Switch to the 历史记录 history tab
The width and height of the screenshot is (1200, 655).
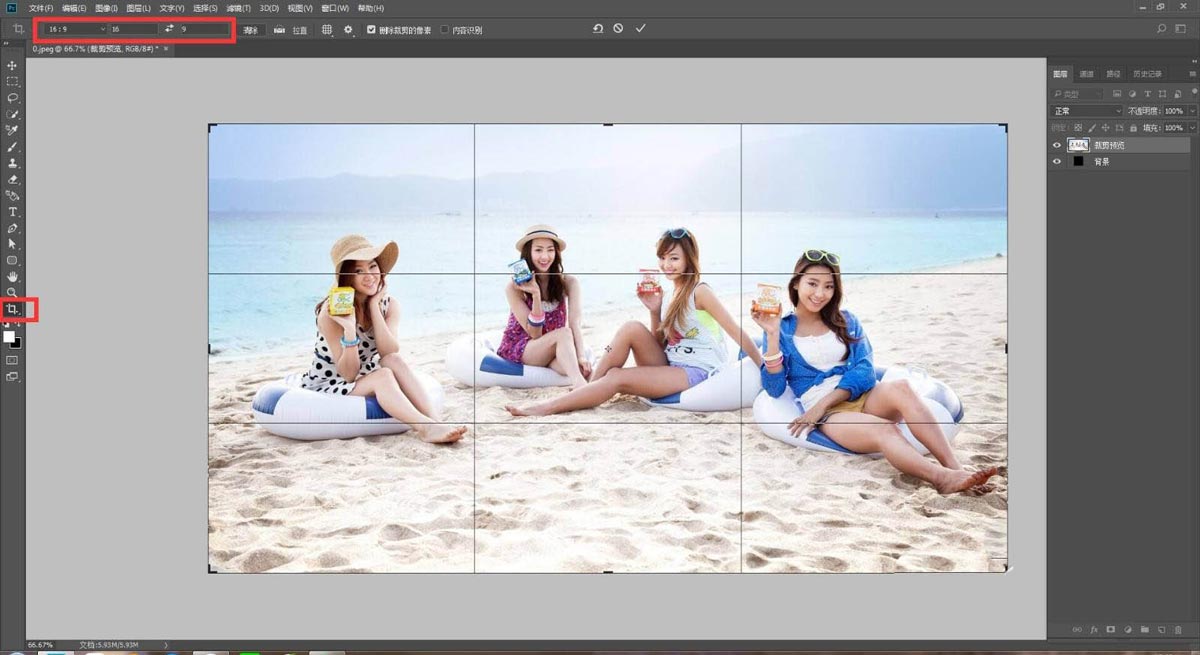(x=1147, y=74)
